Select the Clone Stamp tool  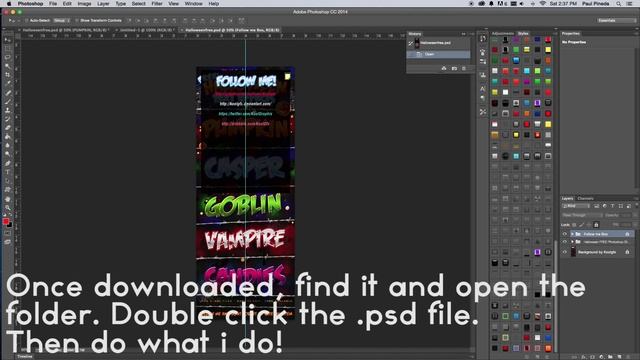(x=8, y=110)
